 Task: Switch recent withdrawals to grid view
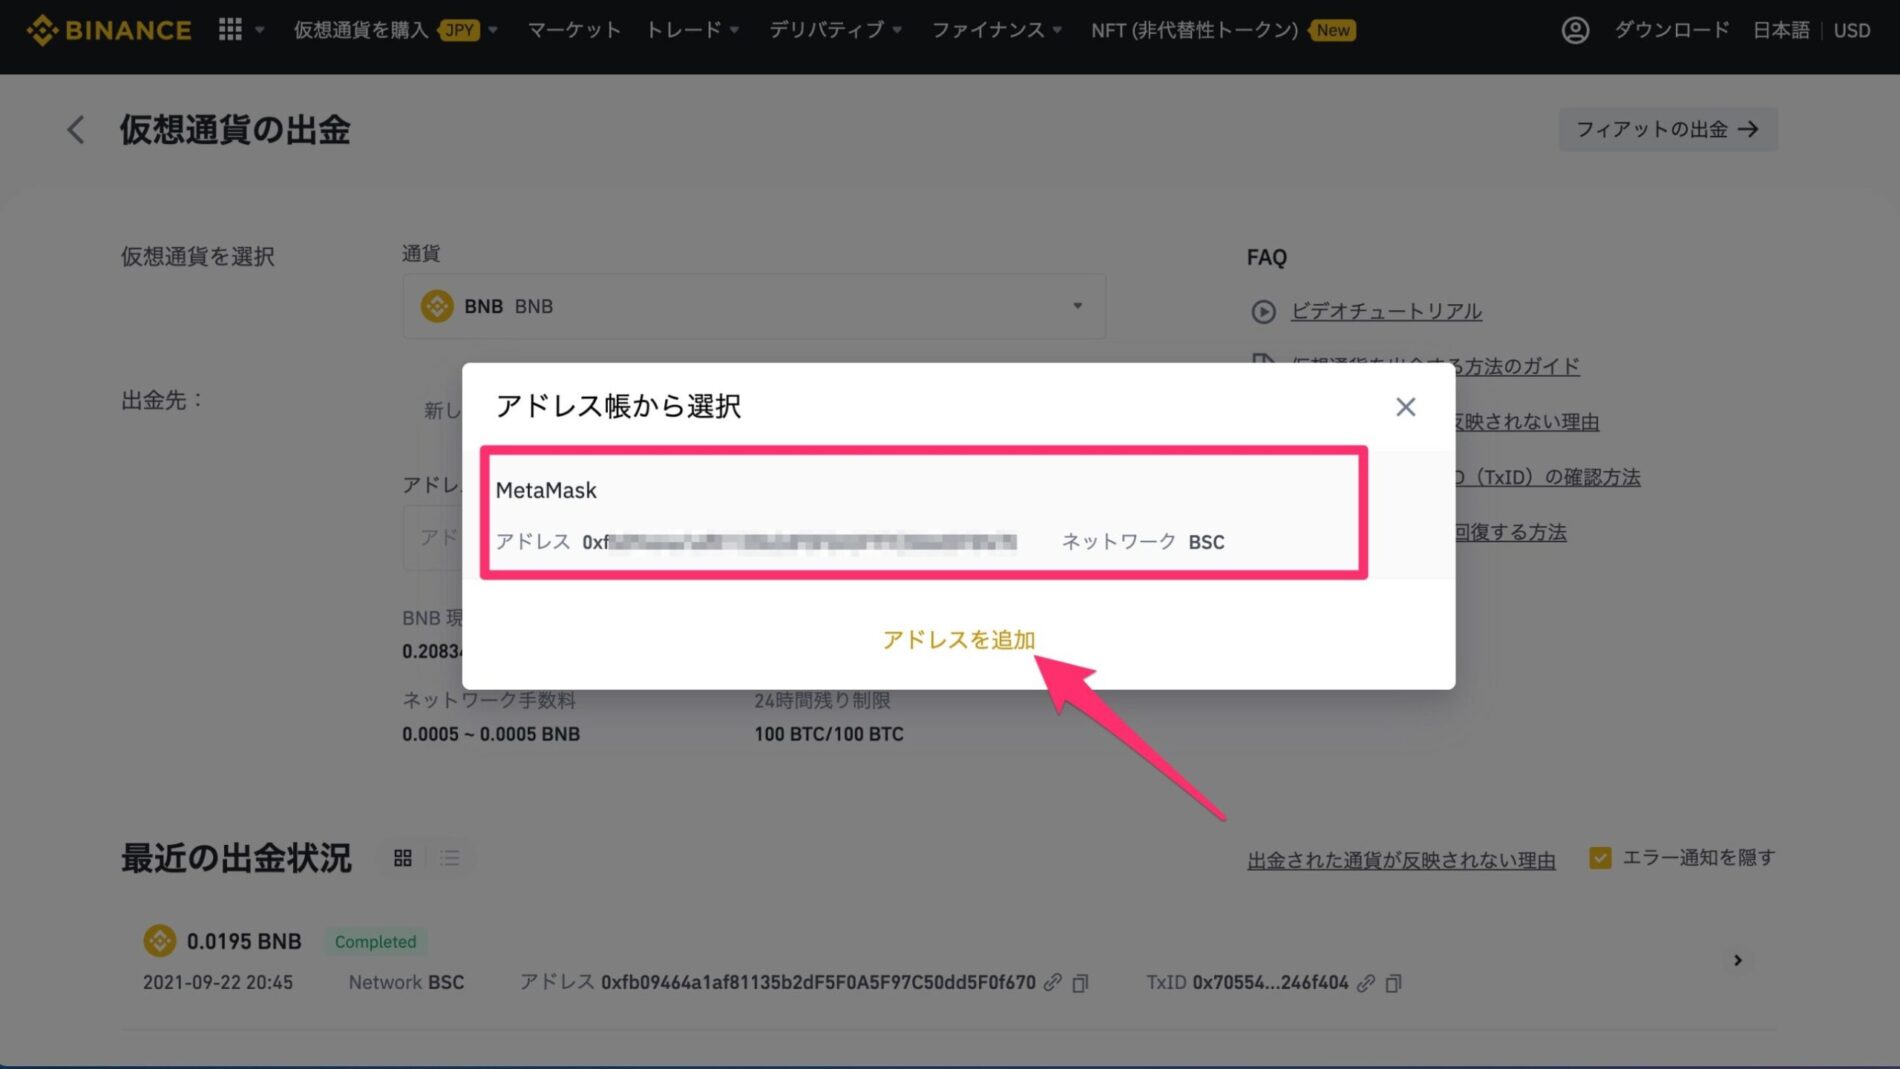click(402, 858)
